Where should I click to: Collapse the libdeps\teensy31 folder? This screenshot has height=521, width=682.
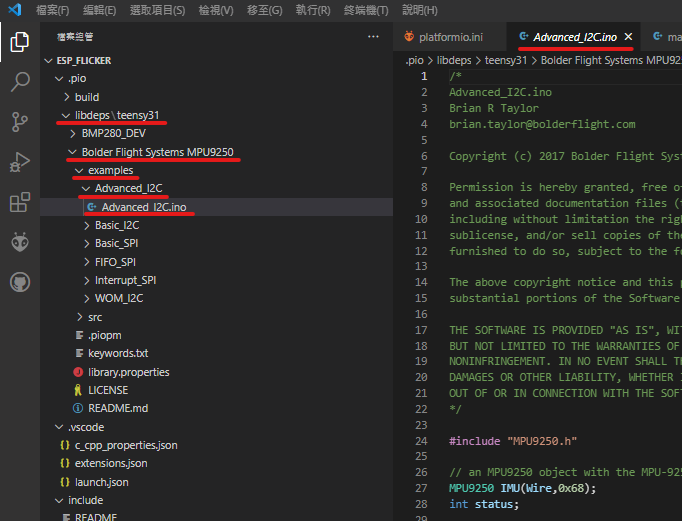[66, 115]
